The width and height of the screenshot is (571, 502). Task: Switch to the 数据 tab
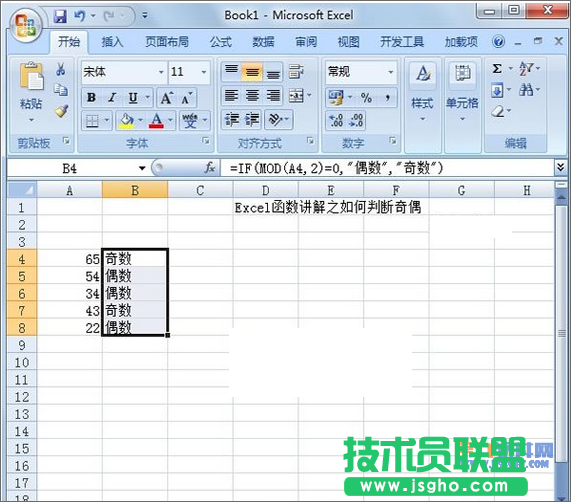click(x=263, y=42)
